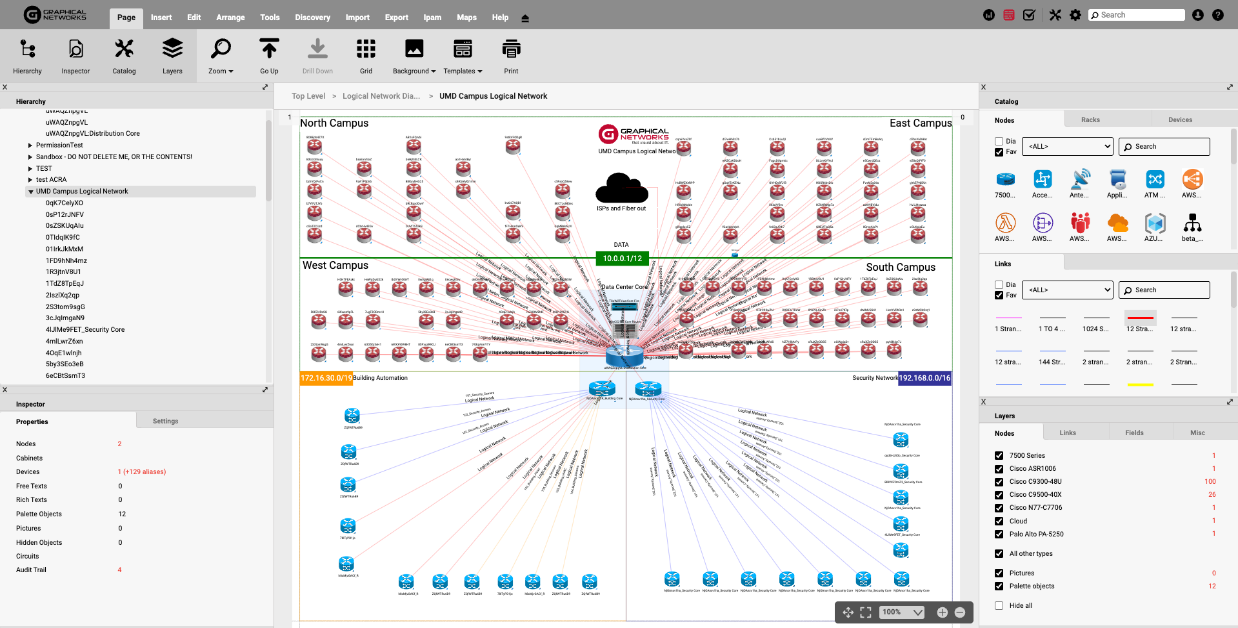Enable Grid view from toolbar
Screen dimensions: 1238x628
[x=366, y=56]
